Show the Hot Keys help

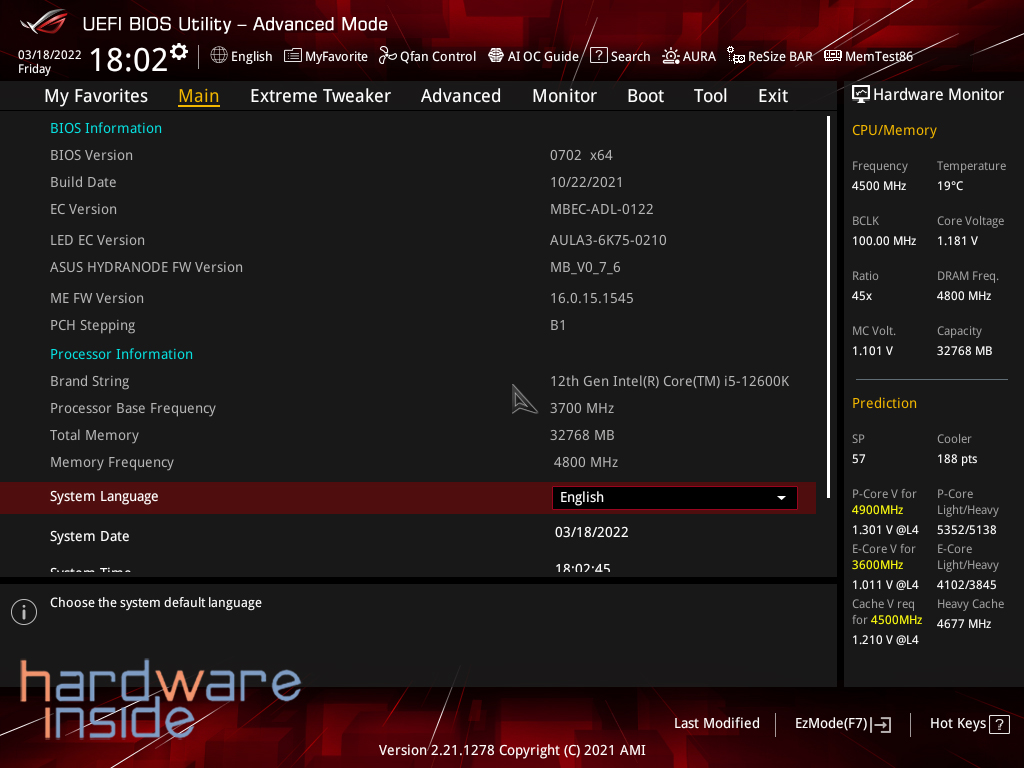[969, 723]
